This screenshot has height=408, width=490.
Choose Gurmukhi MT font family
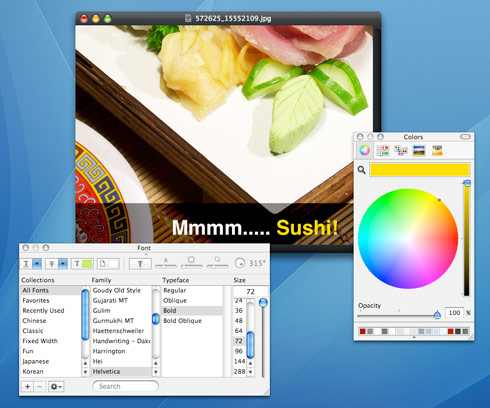[x=121, y=321]
